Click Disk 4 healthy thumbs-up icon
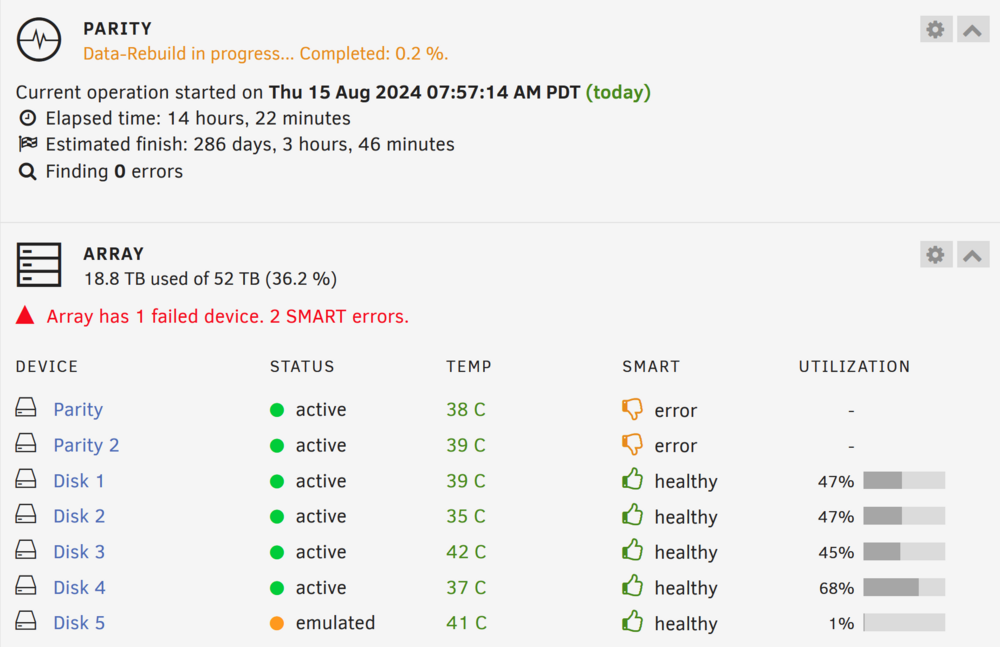This screenshot has height=647, width=1000. pos(632,586)
